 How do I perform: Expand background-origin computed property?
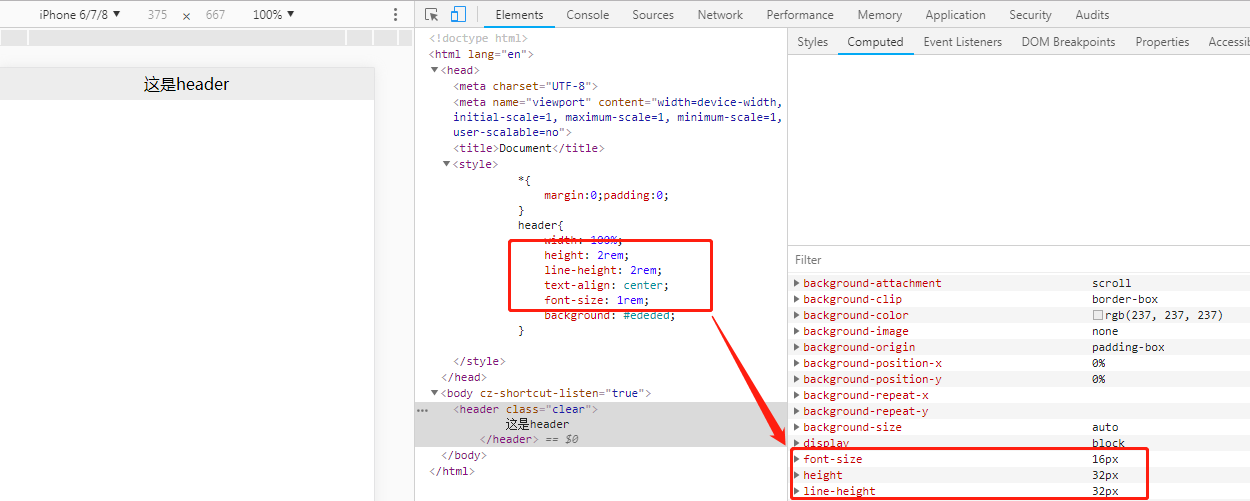tap(797, 347)
